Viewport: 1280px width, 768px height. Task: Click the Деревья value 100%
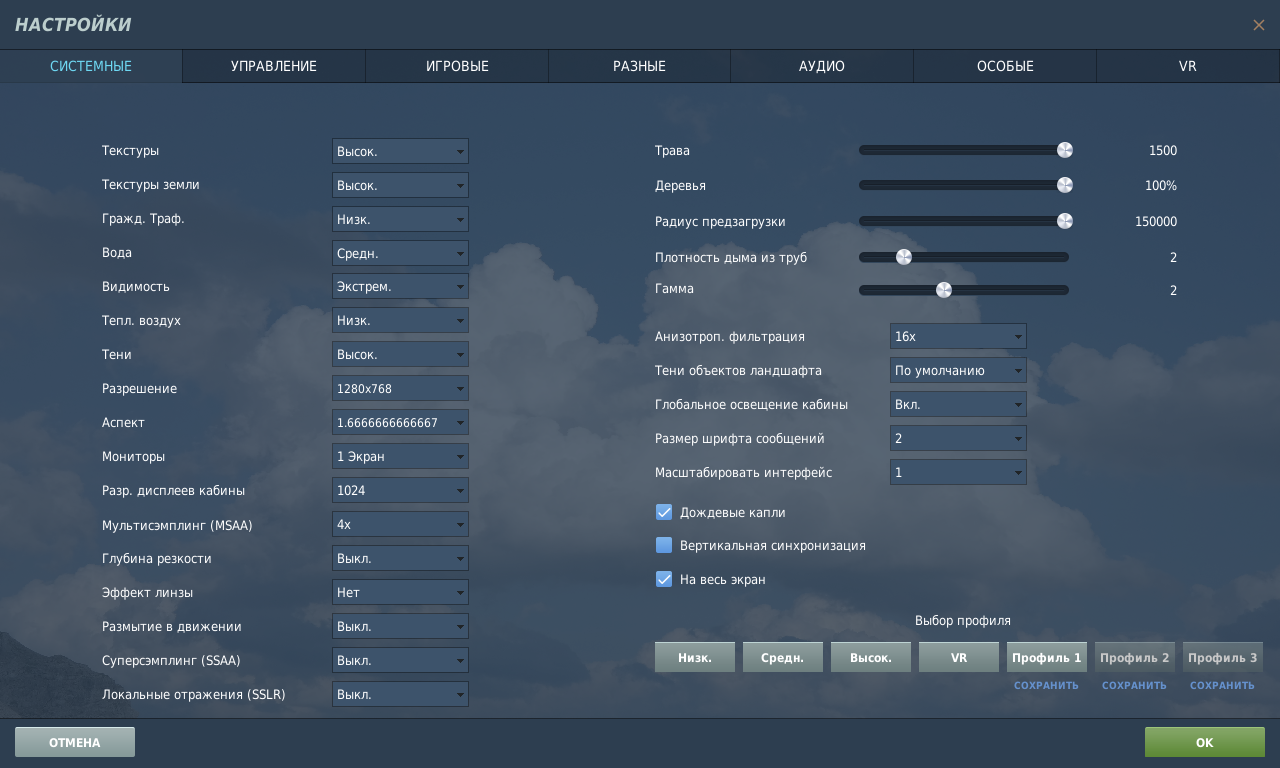point(1161,186)
